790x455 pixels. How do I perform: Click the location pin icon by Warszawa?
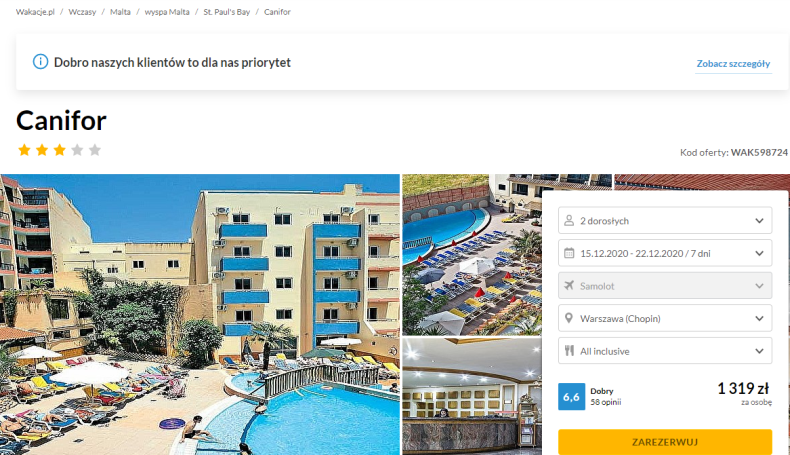[569, 318]
